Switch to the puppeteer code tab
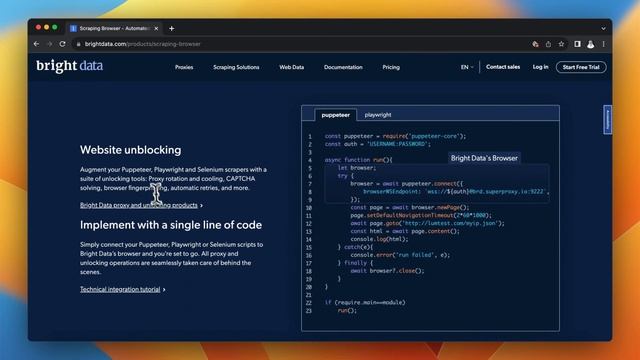 (x=336, y=115)
